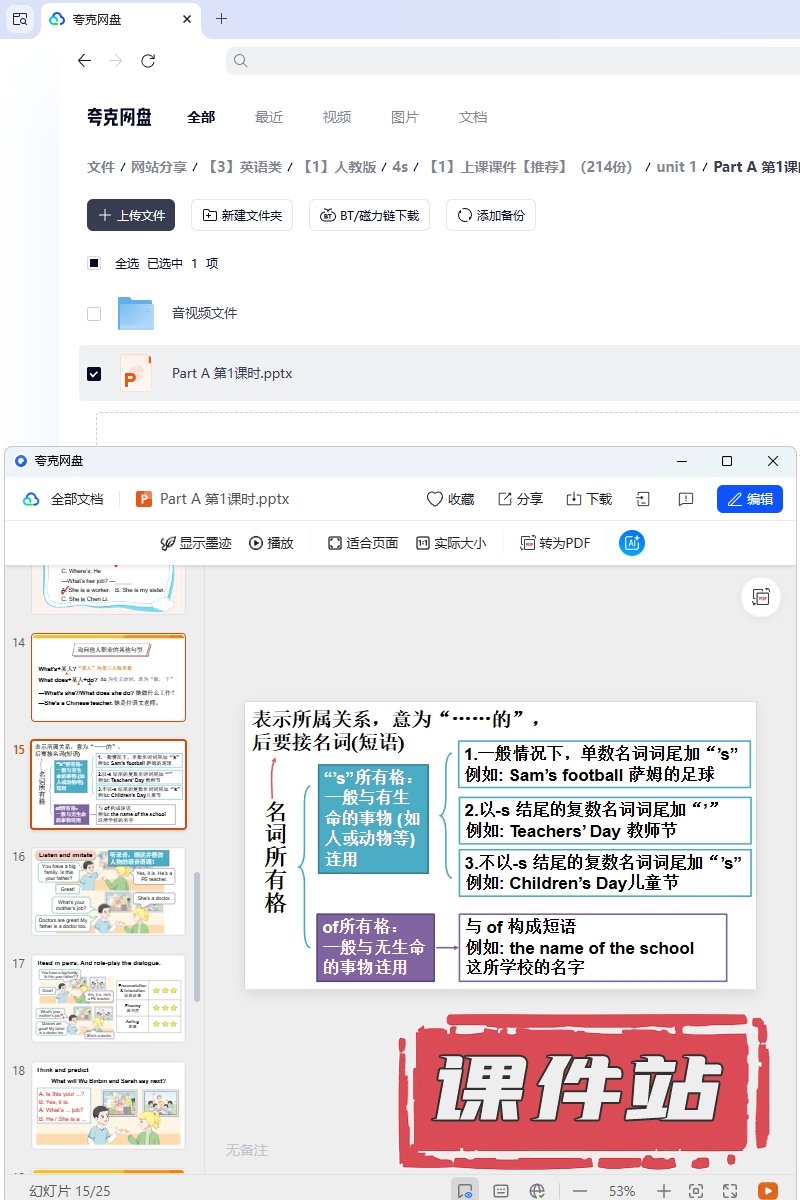The image size is (800, 1200).
Task: Click the round AI assistant icon
Action: point(632,543)
